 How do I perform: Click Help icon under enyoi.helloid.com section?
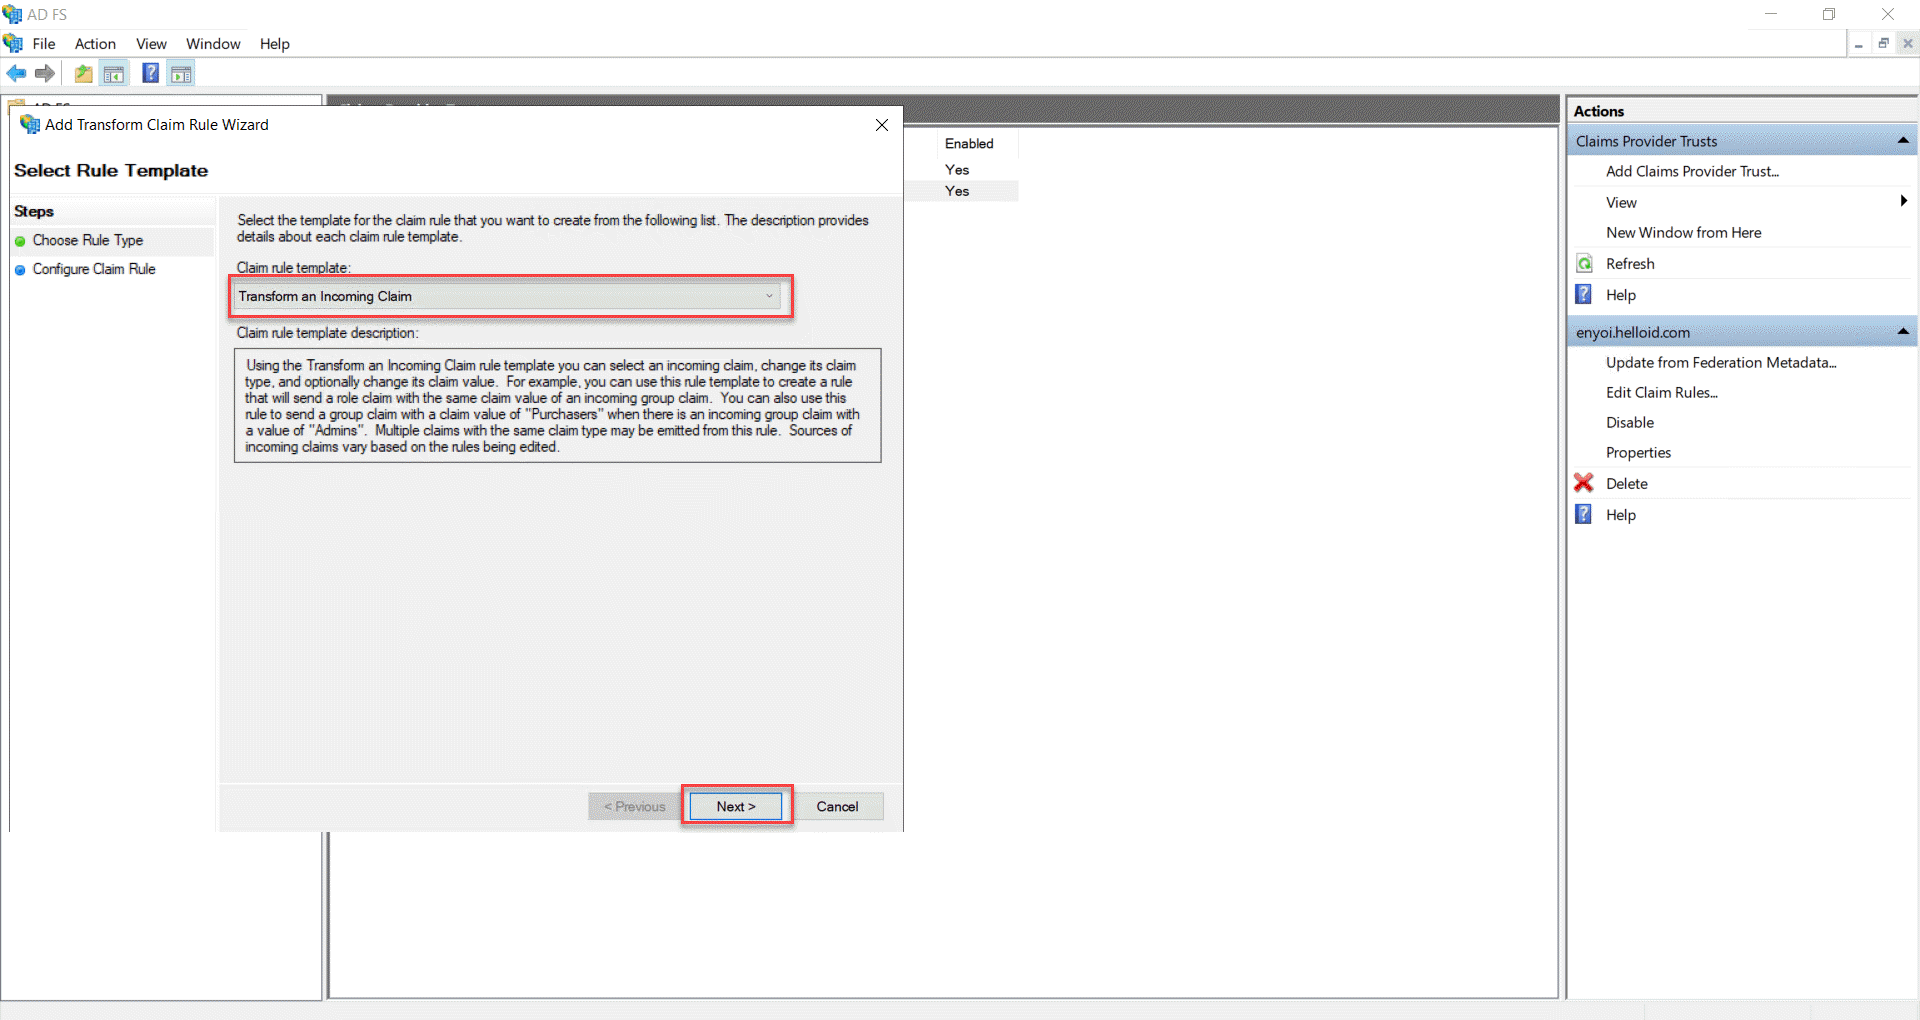[x=1584, y=514]
